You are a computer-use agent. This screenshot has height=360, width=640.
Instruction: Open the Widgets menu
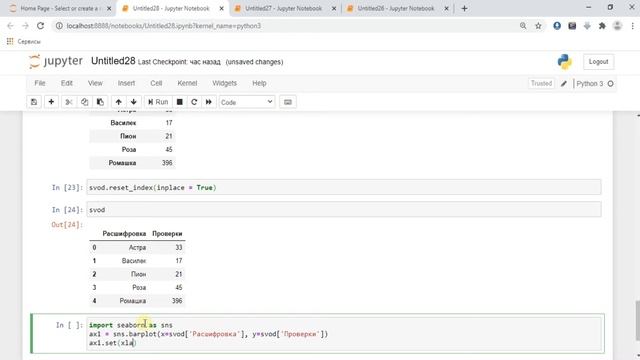tap(224, 83)
